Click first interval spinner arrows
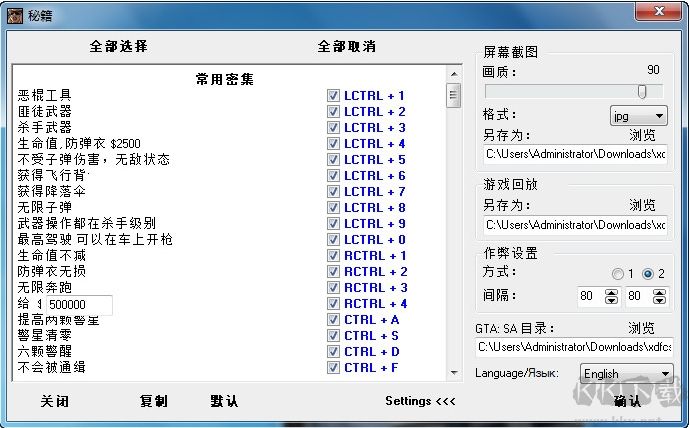689x428 pixels. click(x=611, y=296)
